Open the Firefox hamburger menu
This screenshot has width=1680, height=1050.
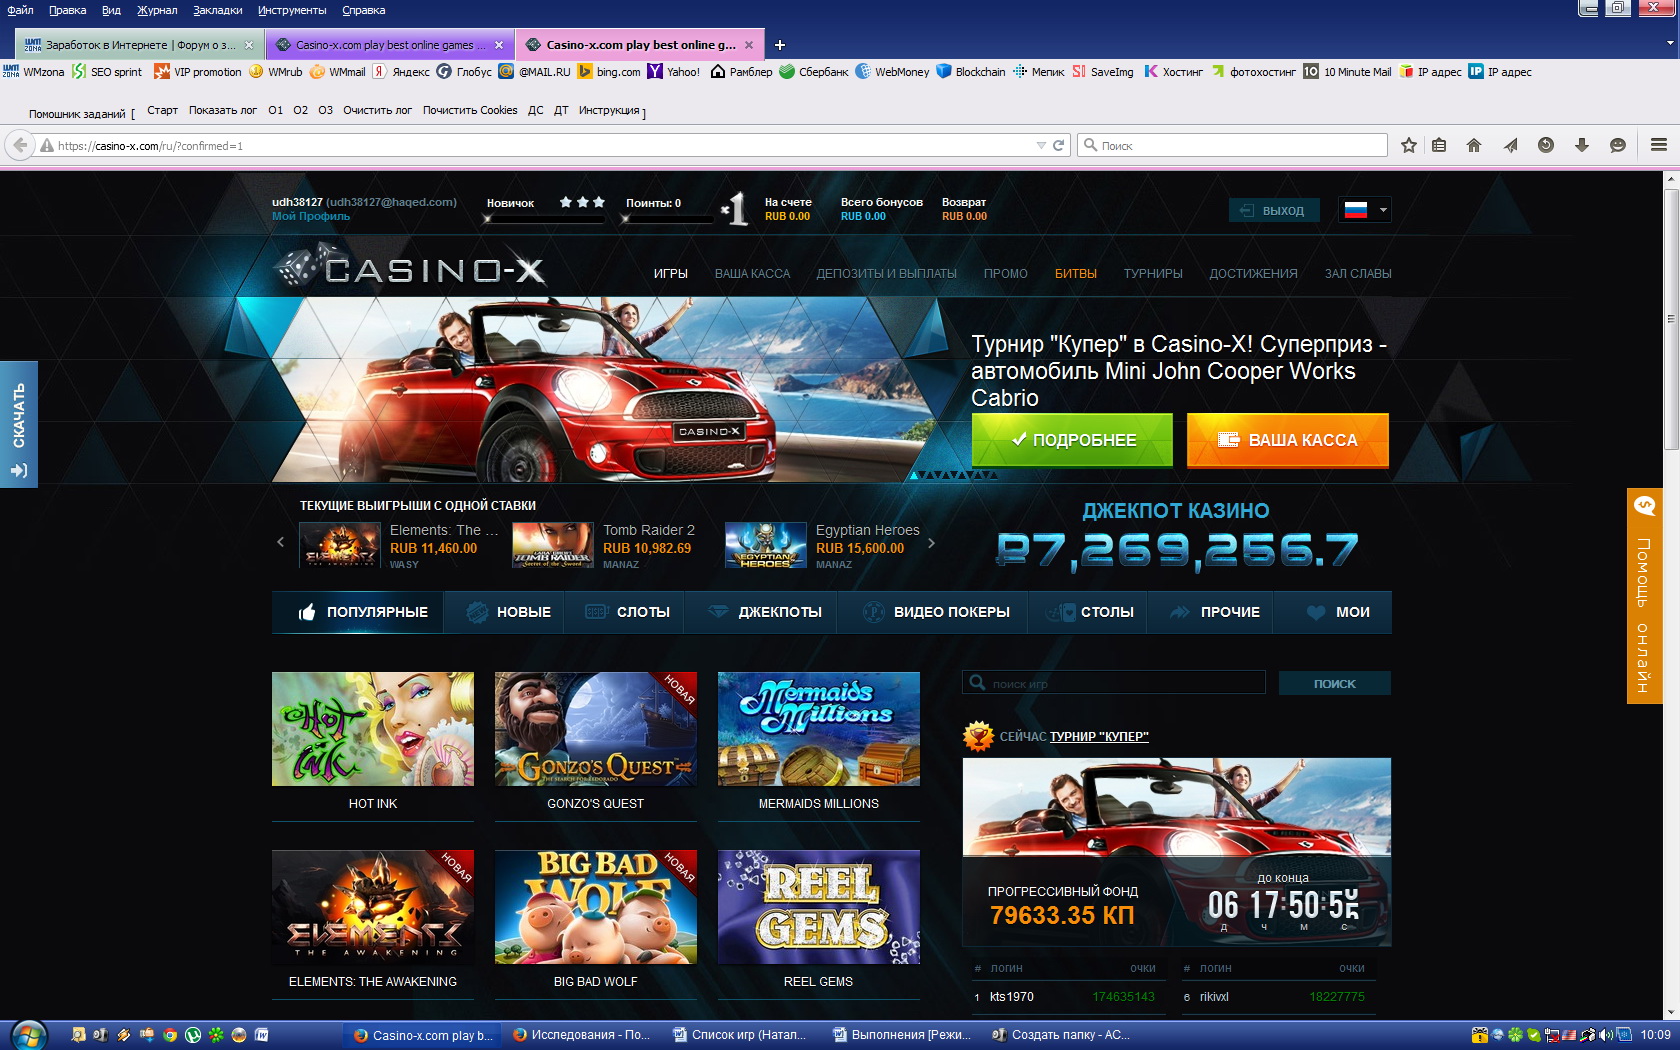[x=1658, y=145]
